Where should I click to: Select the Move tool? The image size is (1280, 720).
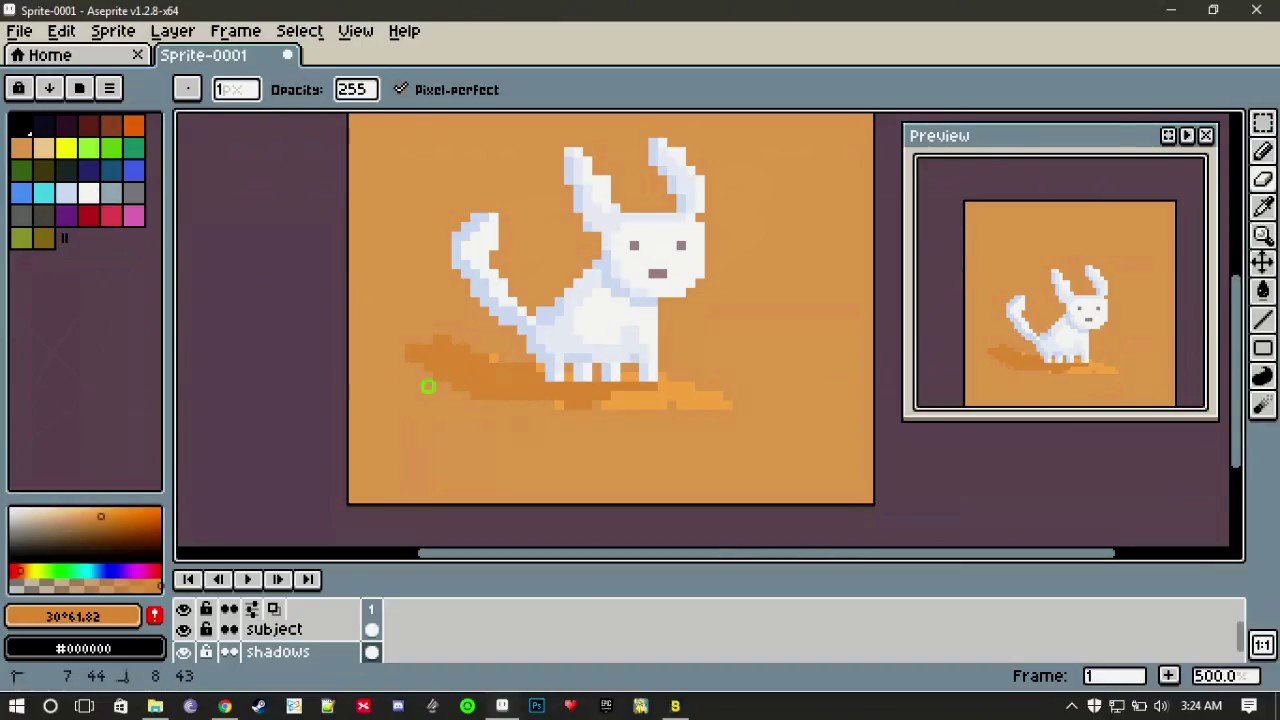click(x=1262, y=263)
